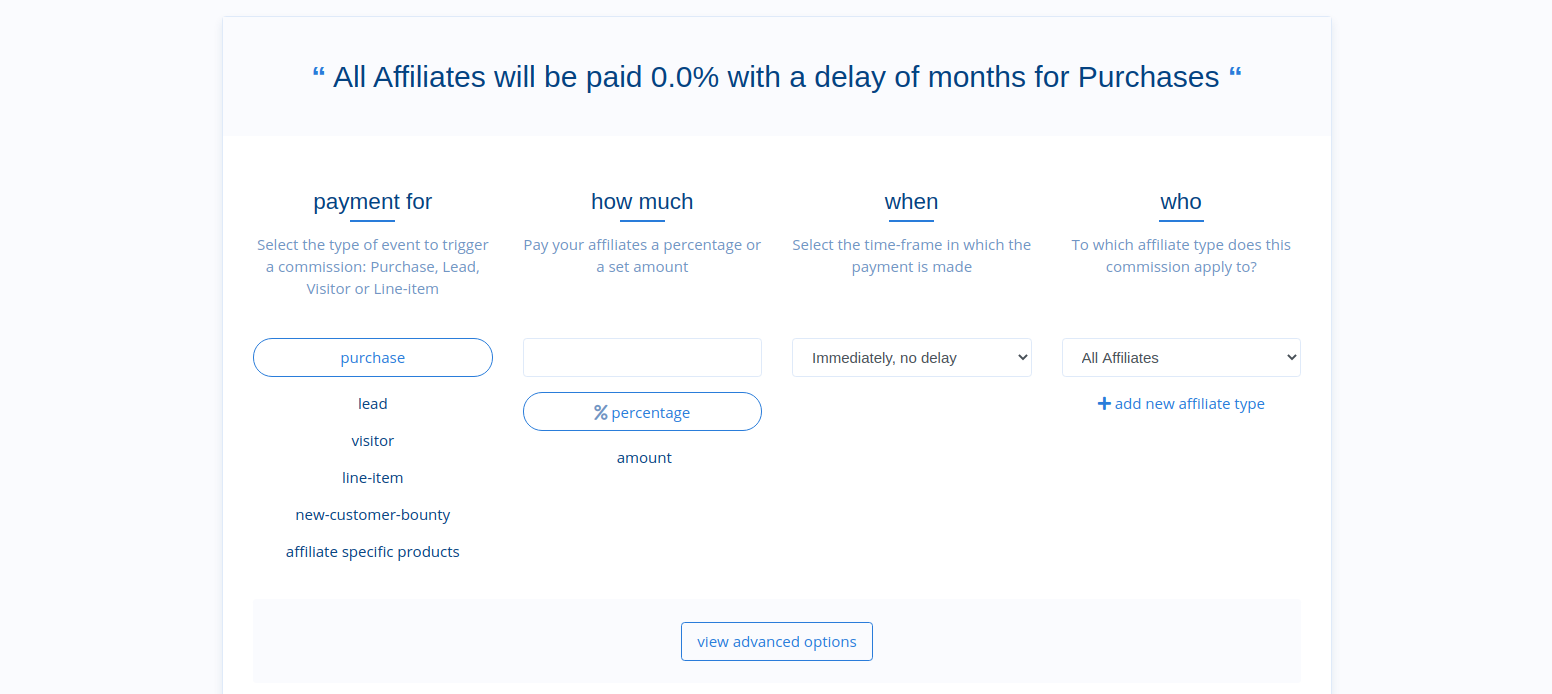
Task: Open the 'Immediately, no delay' dropdown
Action: pos(912,357)
